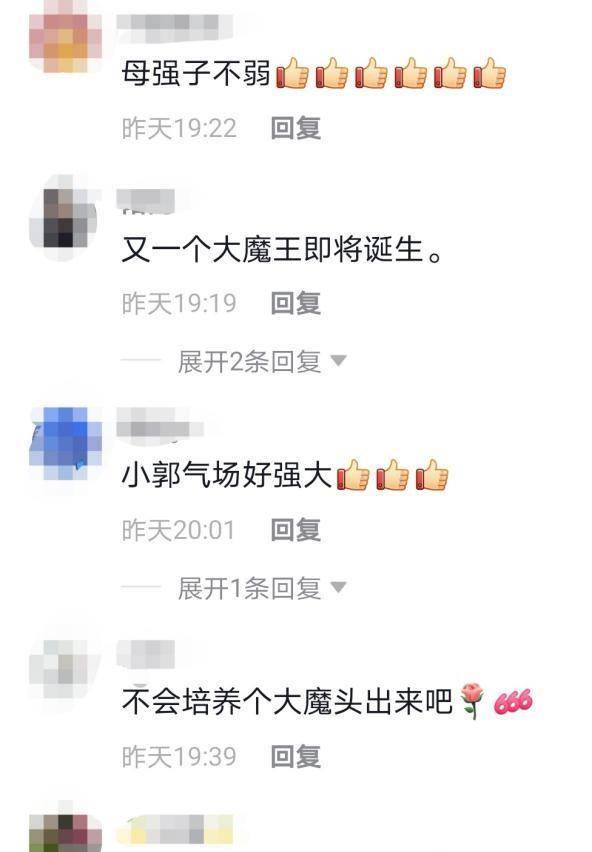Click the arrow beside 展开2条回复

[338, 361]
